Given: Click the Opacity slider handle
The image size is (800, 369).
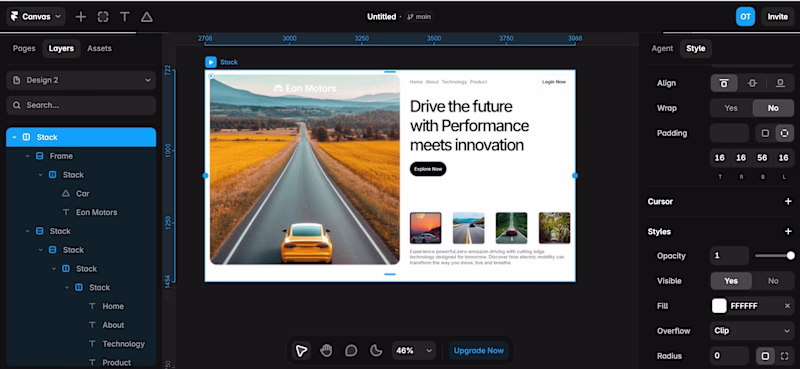Looking at the screenshot, I should tap(790, 256).
